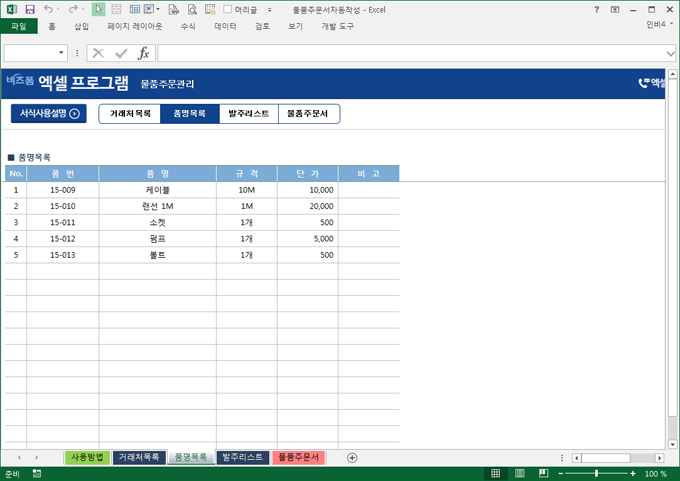The image size is (680, 481).
Task: Click the page with pencil icon
Action: pos(173,9)
